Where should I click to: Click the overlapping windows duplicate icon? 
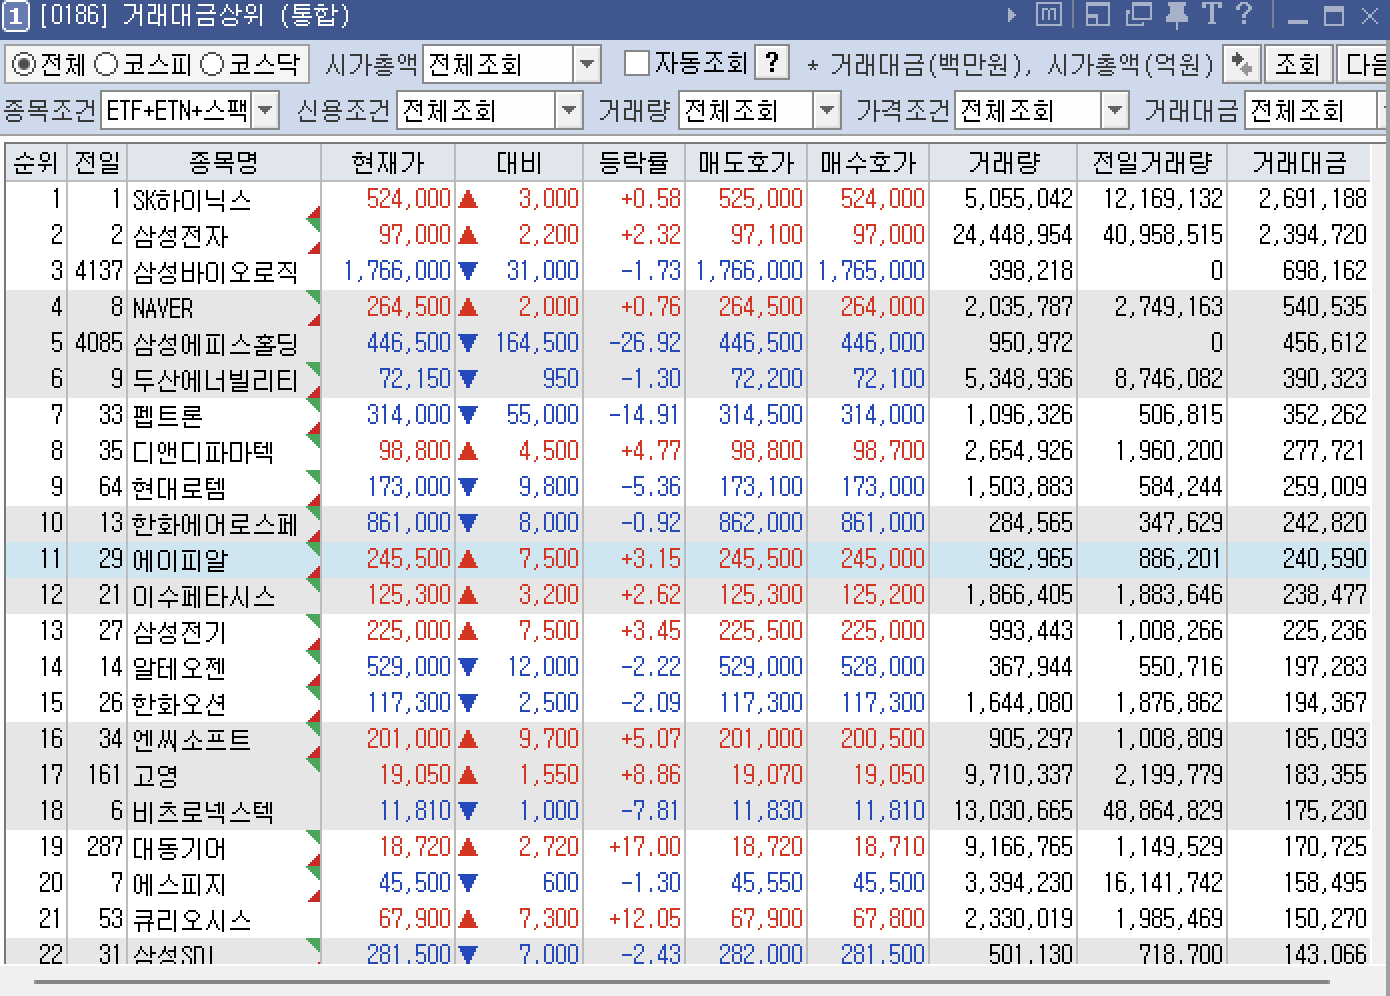[1138, 15]
